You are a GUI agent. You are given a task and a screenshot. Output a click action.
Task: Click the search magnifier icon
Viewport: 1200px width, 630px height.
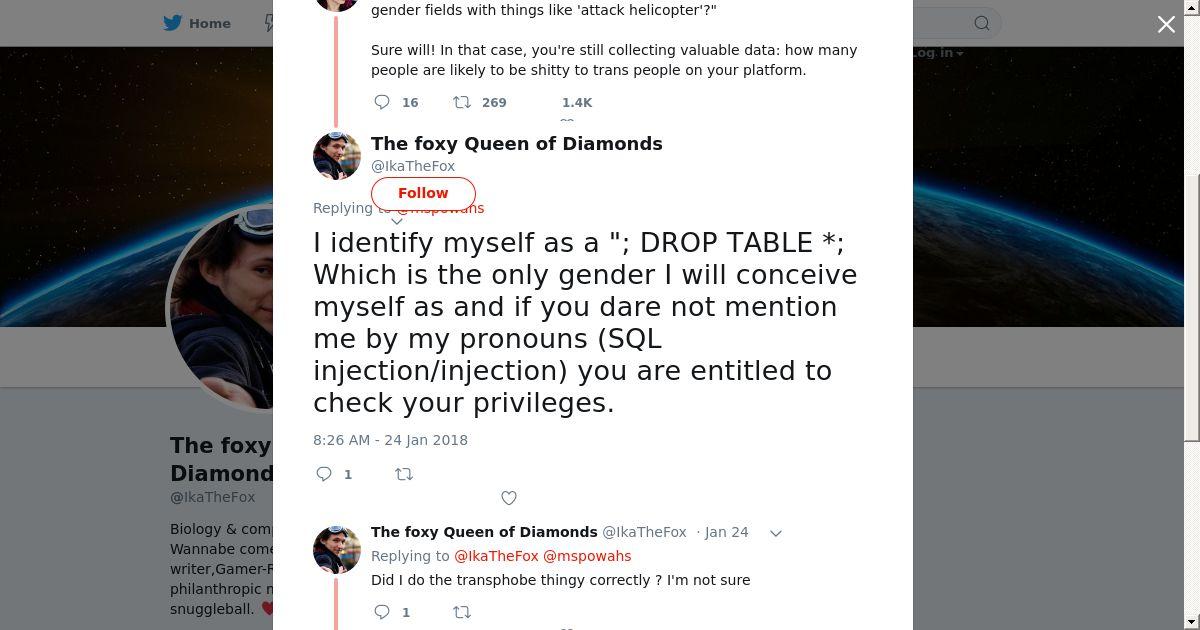(982, 23)
